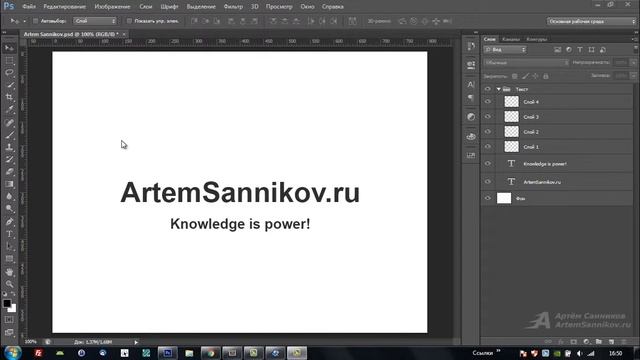Open the Файл menu
Screen dimensions: 640x360
coord(29,7)
